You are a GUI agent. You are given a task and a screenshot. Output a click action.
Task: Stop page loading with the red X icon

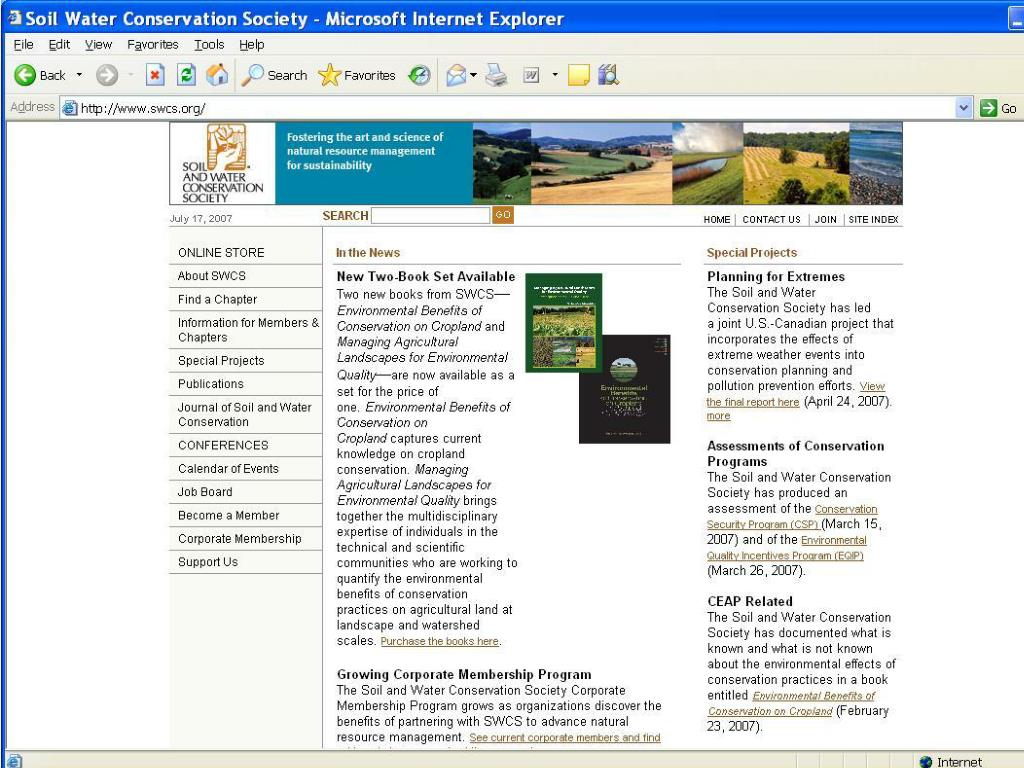[x=155, y=75]
